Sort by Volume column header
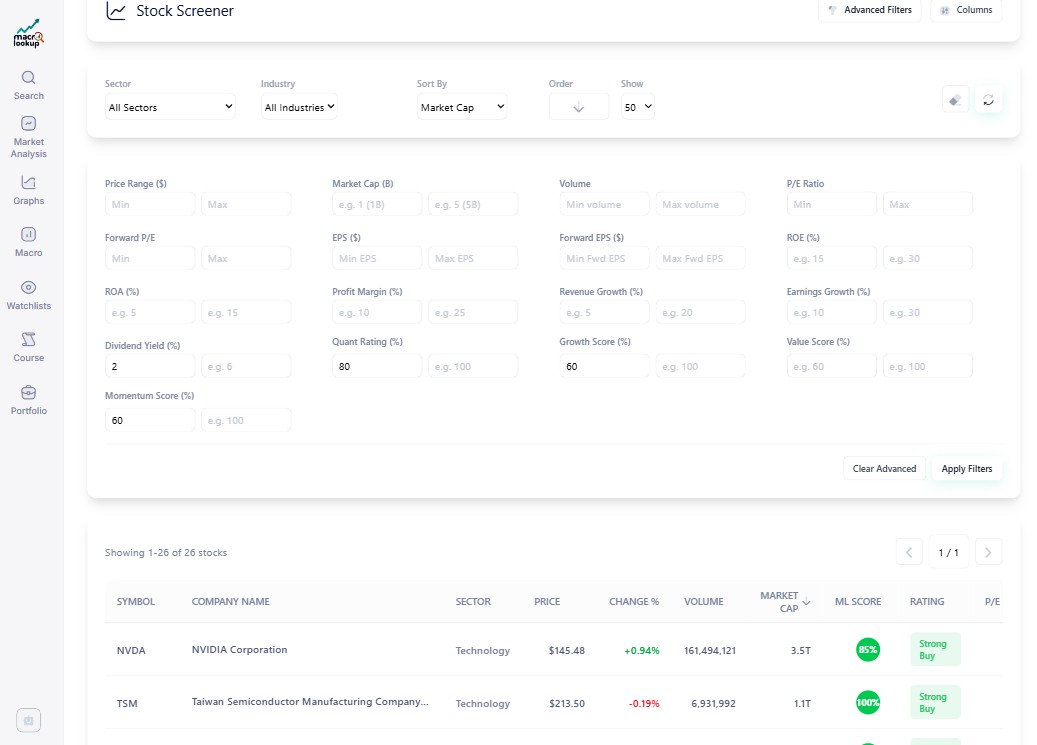The width and height of the screenshot is (1037, 745). [x=704, y=601]
